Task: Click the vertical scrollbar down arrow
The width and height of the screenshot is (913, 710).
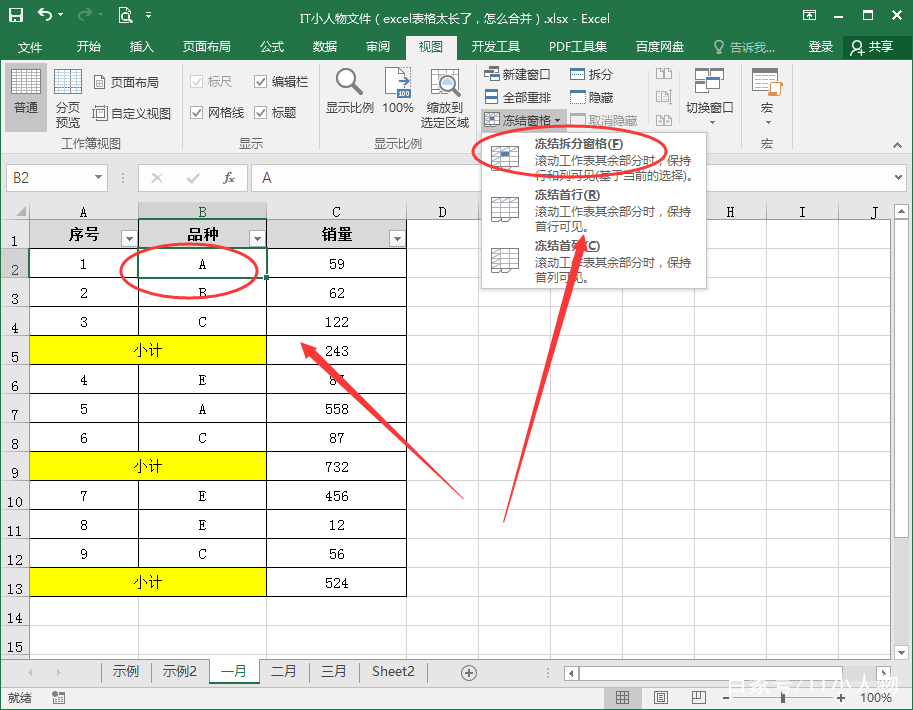Action: pos(901,652)
